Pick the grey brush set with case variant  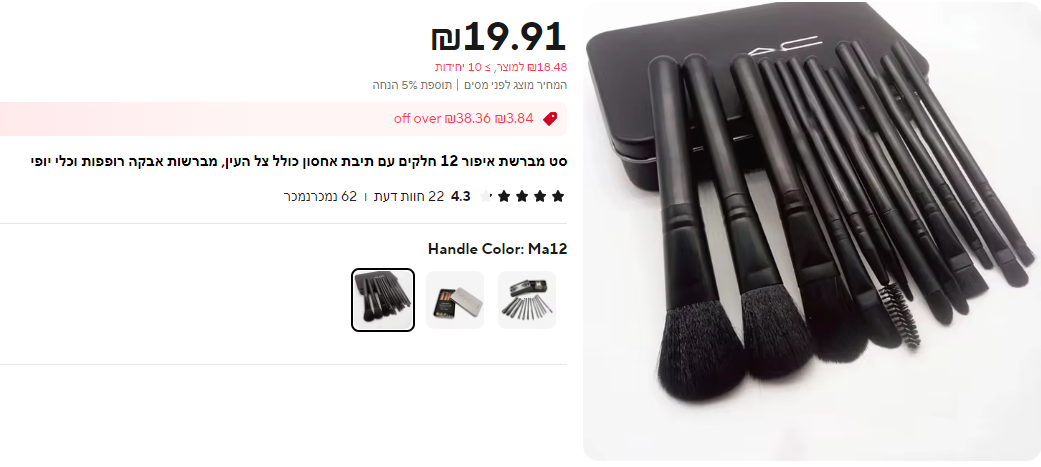click(x=527, y=300)
